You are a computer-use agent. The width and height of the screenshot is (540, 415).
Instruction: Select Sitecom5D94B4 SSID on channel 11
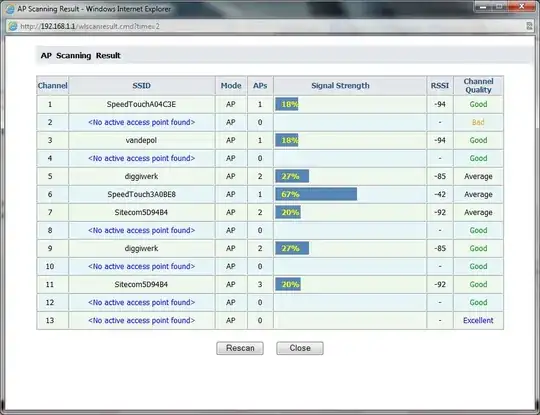(x=142, y=284)
